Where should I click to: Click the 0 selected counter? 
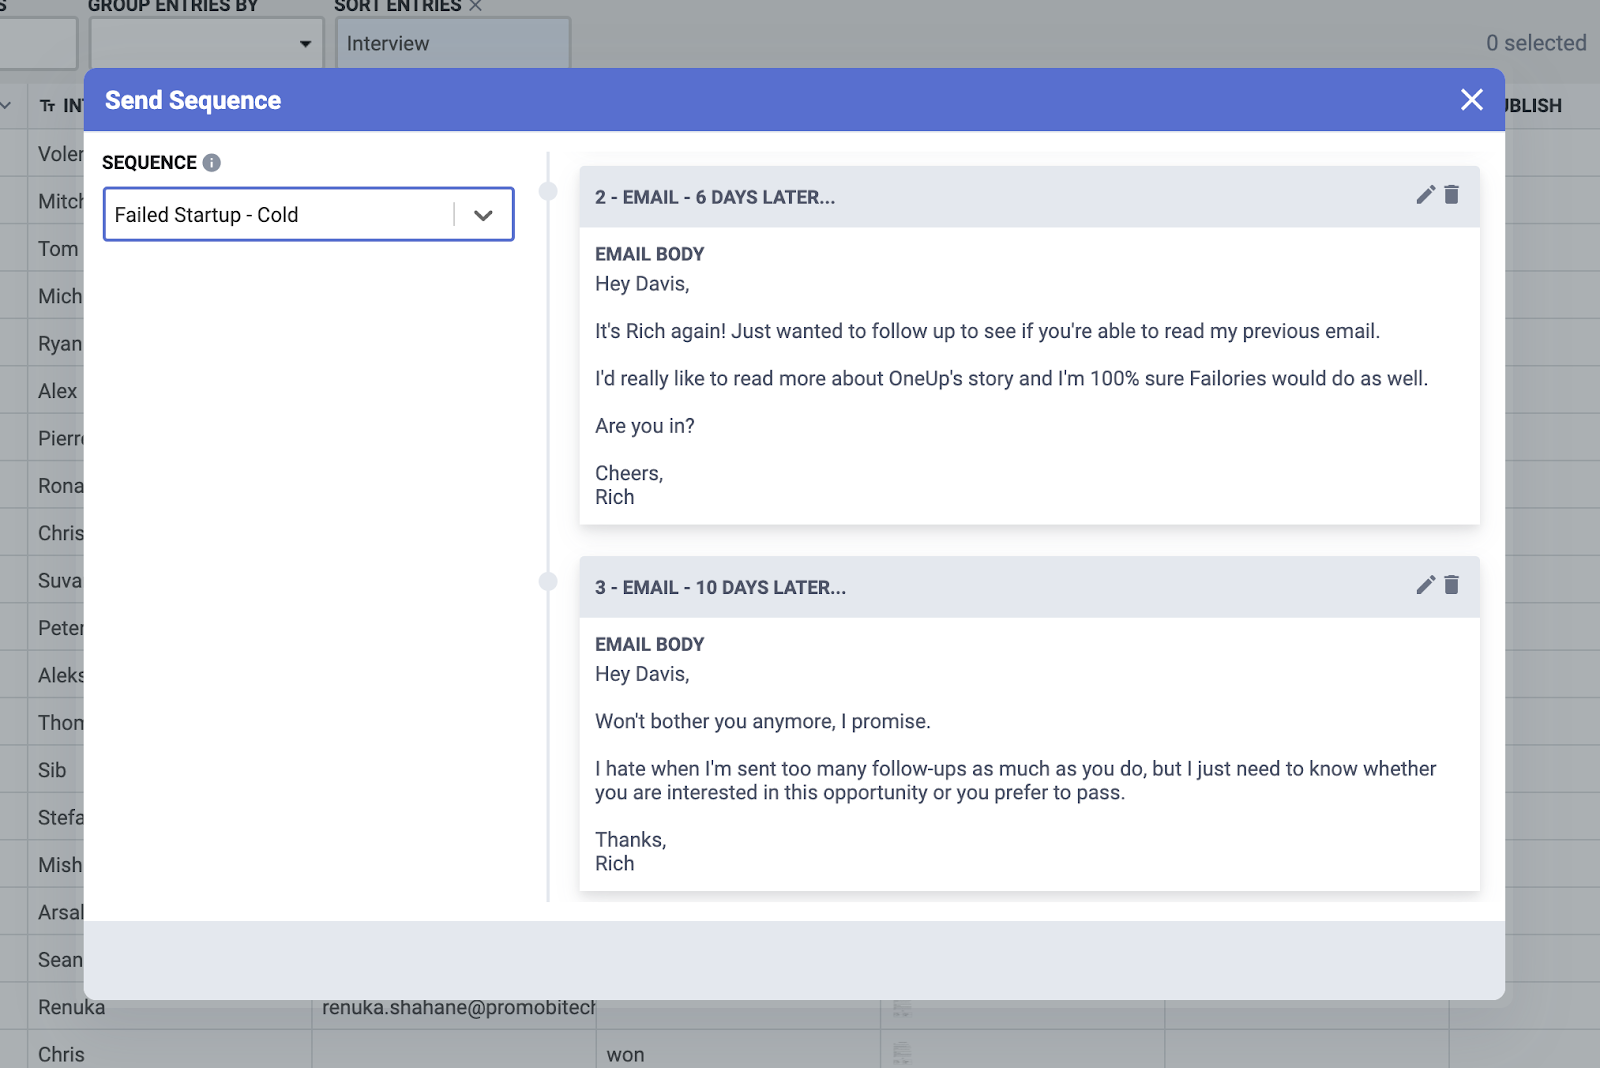pyautogui.click(x=1535, y=43)
